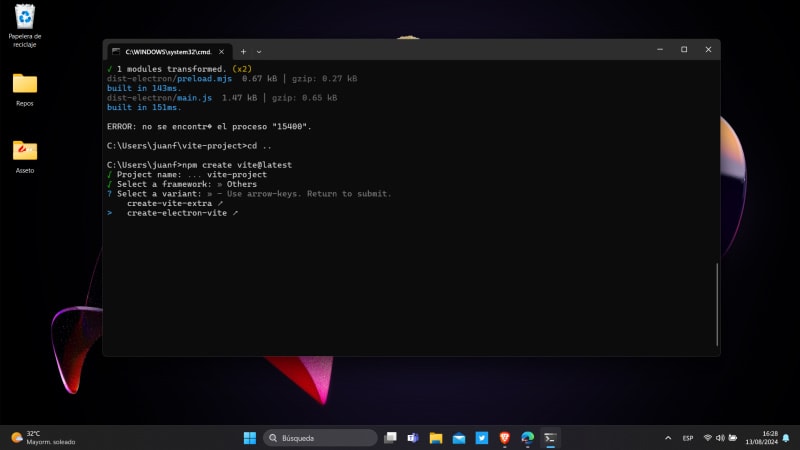Open File Explorer from taskbar
The image size is (800, 450).
436,438
